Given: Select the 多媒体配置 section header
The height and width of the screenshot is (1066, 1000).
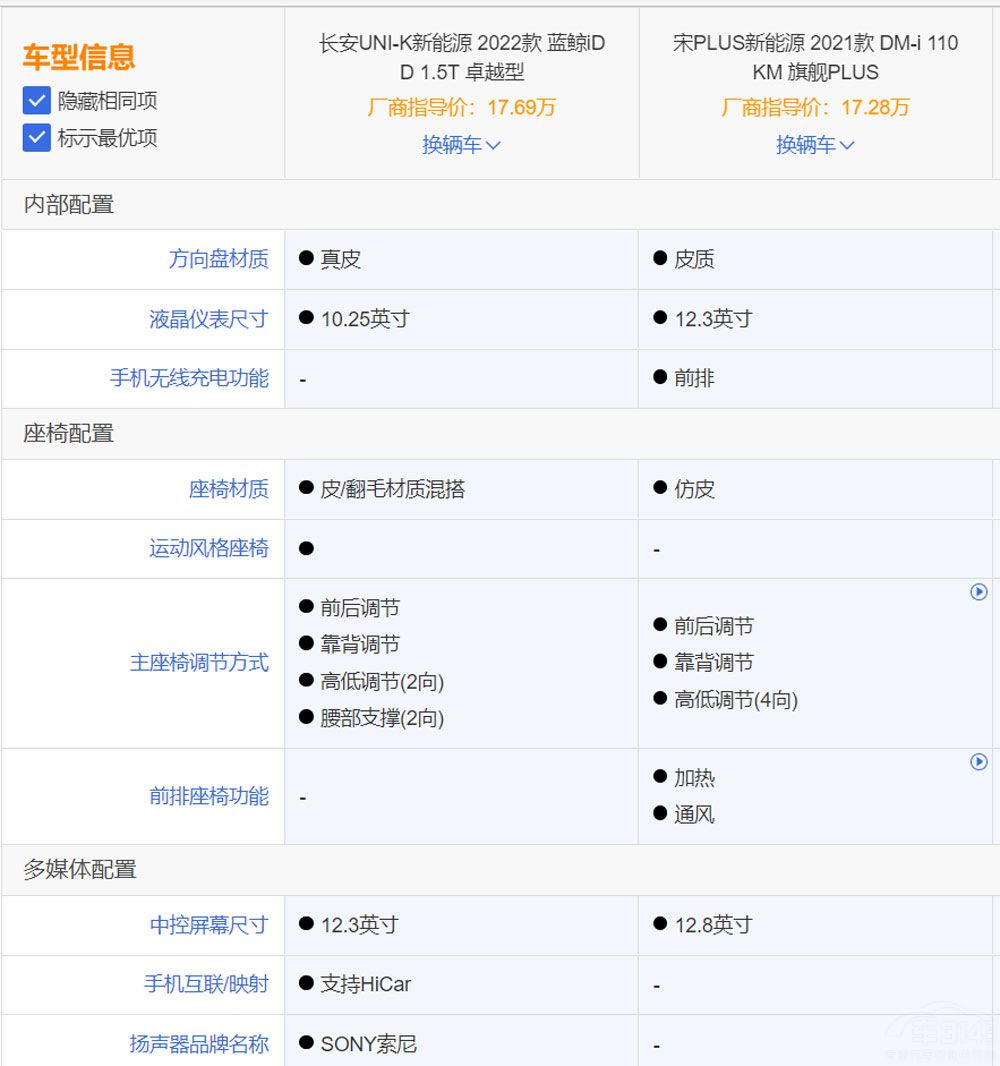Looking at the screenshot, I should (79, 870).
